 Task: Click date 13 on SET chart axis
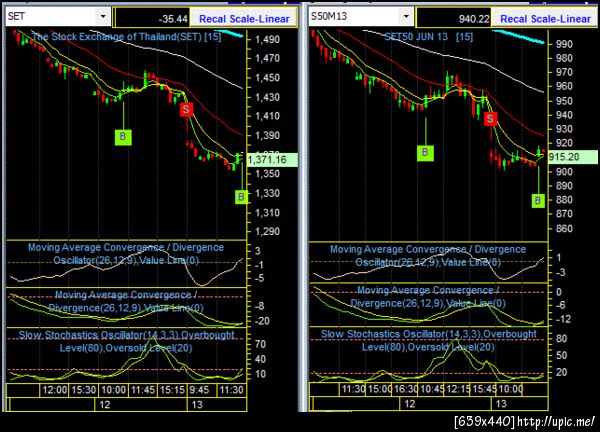(x=197, y=404)
